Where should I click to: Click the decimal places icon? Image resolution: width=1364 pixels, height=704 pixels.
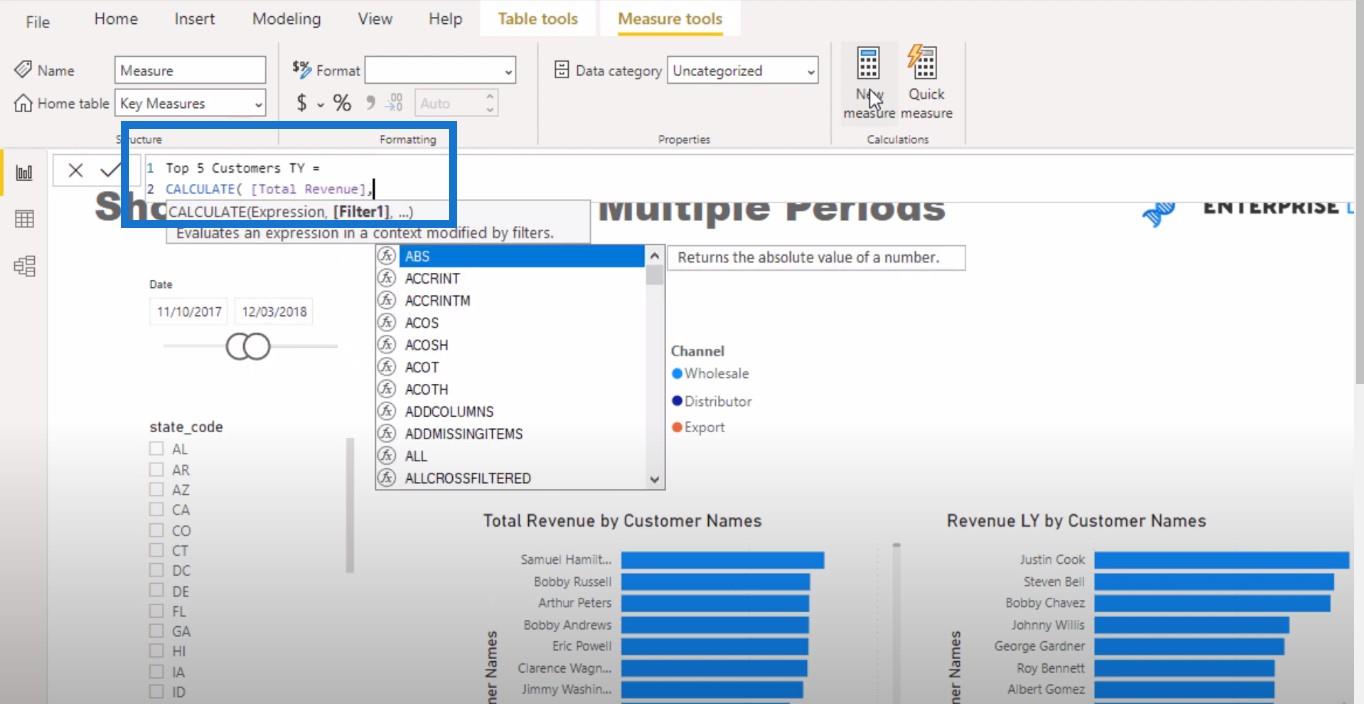coord(395,103)
